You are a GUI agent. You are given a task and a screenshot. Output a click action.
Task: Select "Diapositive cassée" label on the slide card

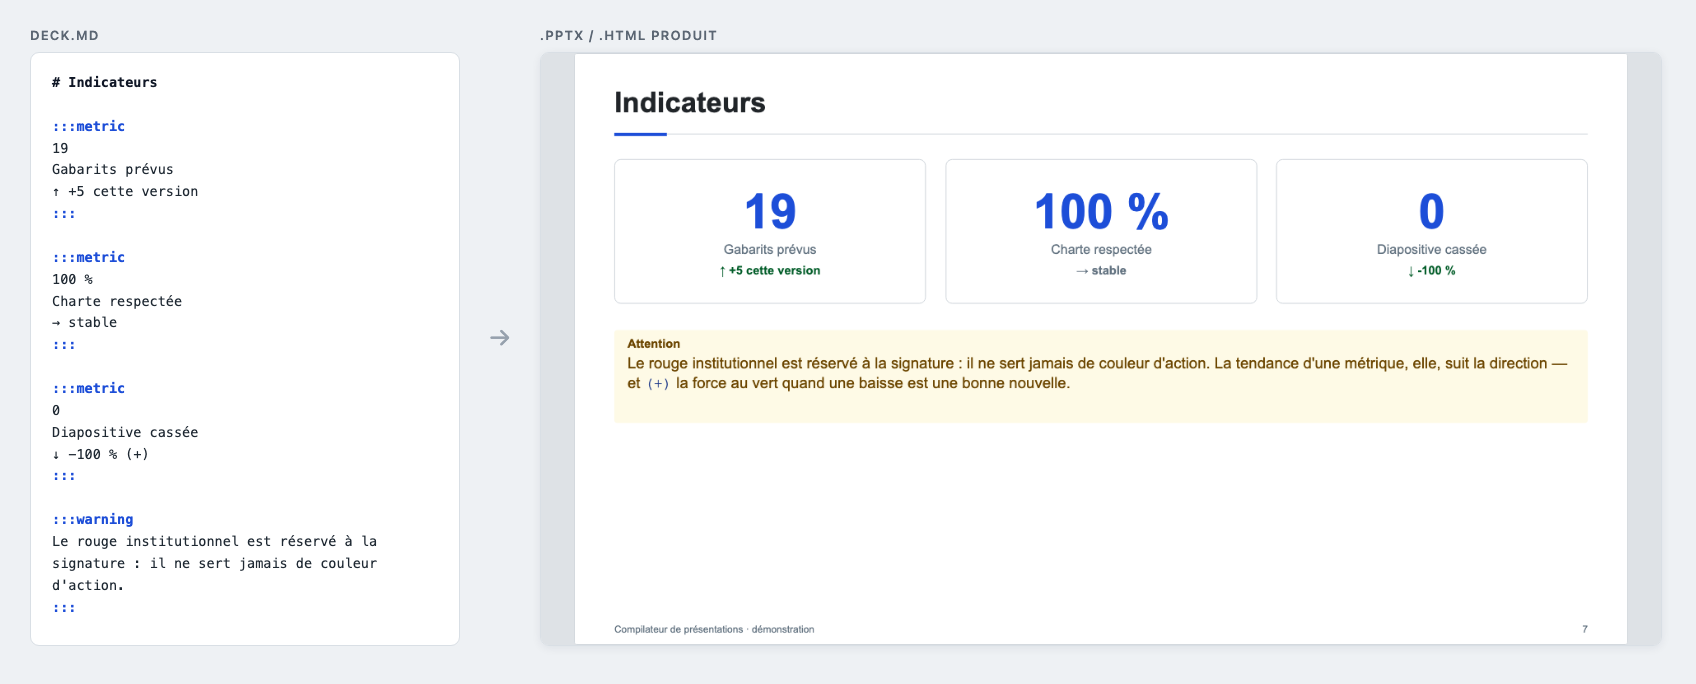point(1432,250)
